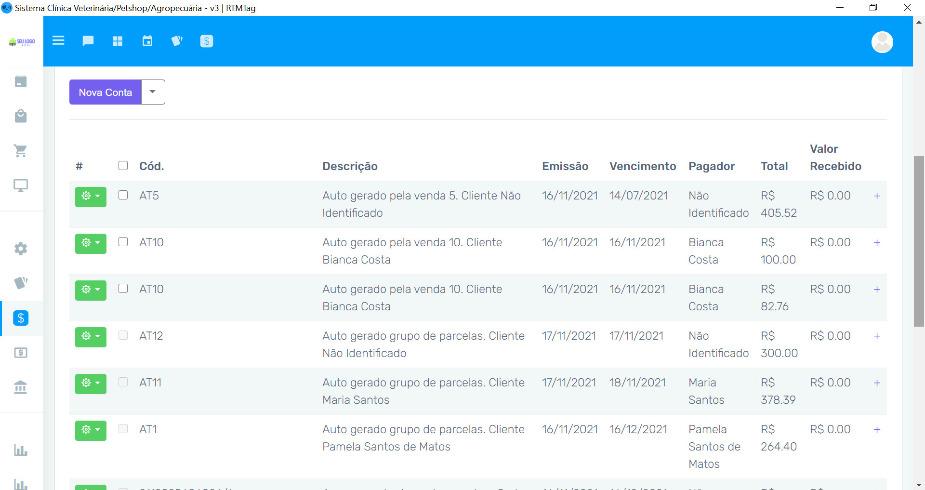Click plus icon on AT1 row
This screenshot has width=925, height=490.
tap(877, 429)
